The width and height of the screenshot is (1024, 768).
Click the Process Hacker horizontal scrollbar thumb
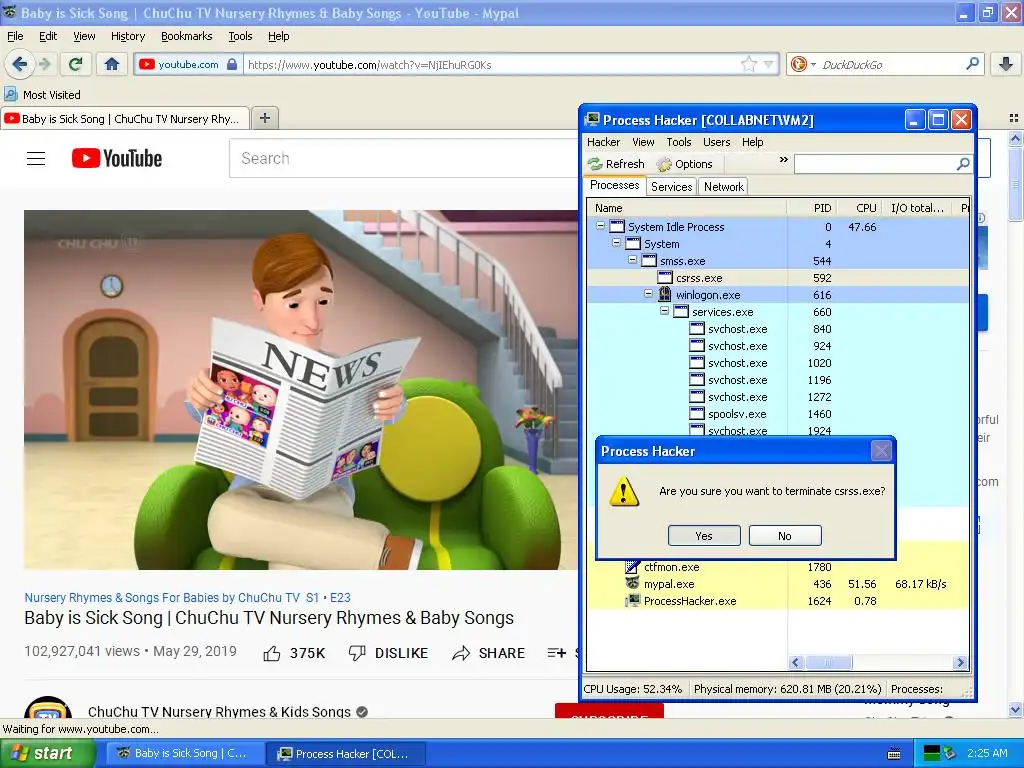coord(828,662)
